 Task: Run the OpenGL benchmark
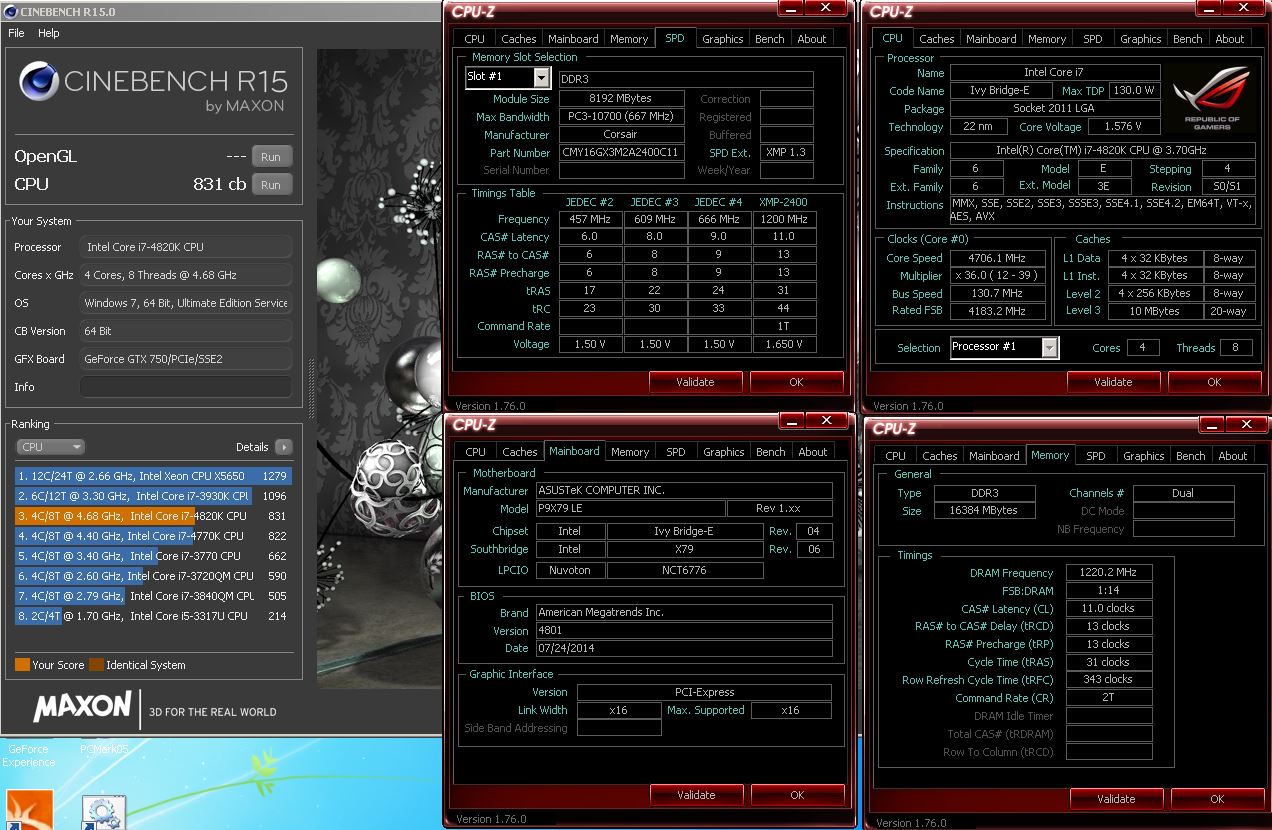[271, 157]
